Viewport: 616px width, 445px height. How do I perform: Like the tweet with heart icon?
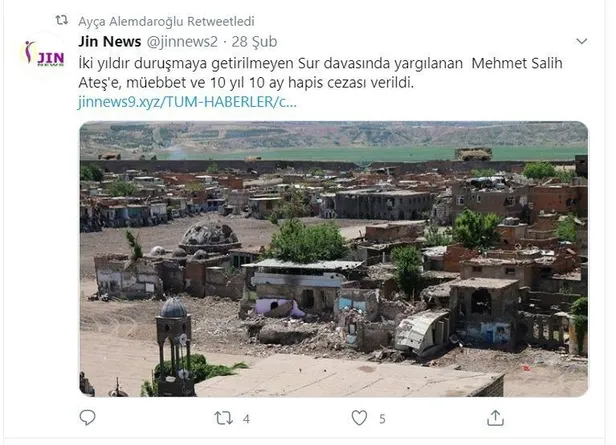point(359,418)
